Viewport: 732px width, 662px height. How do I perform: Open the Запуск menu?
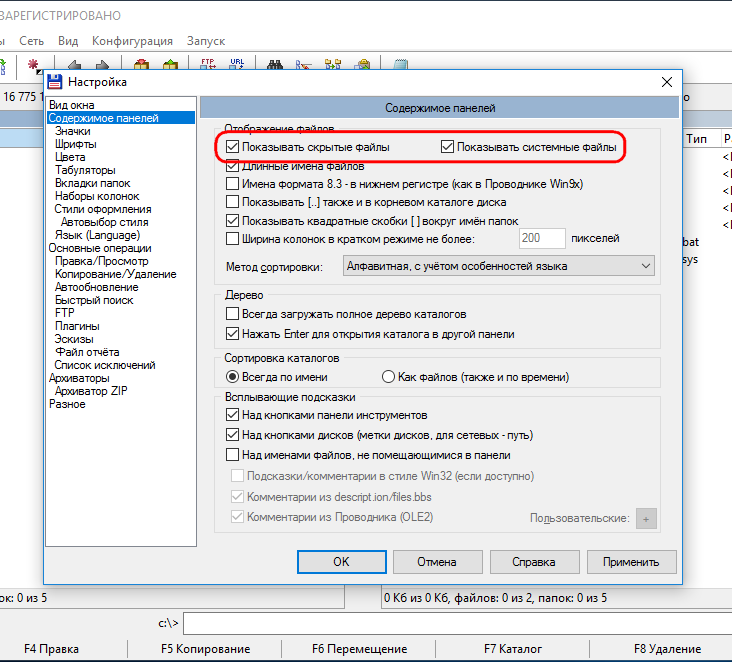coord(206,41)
